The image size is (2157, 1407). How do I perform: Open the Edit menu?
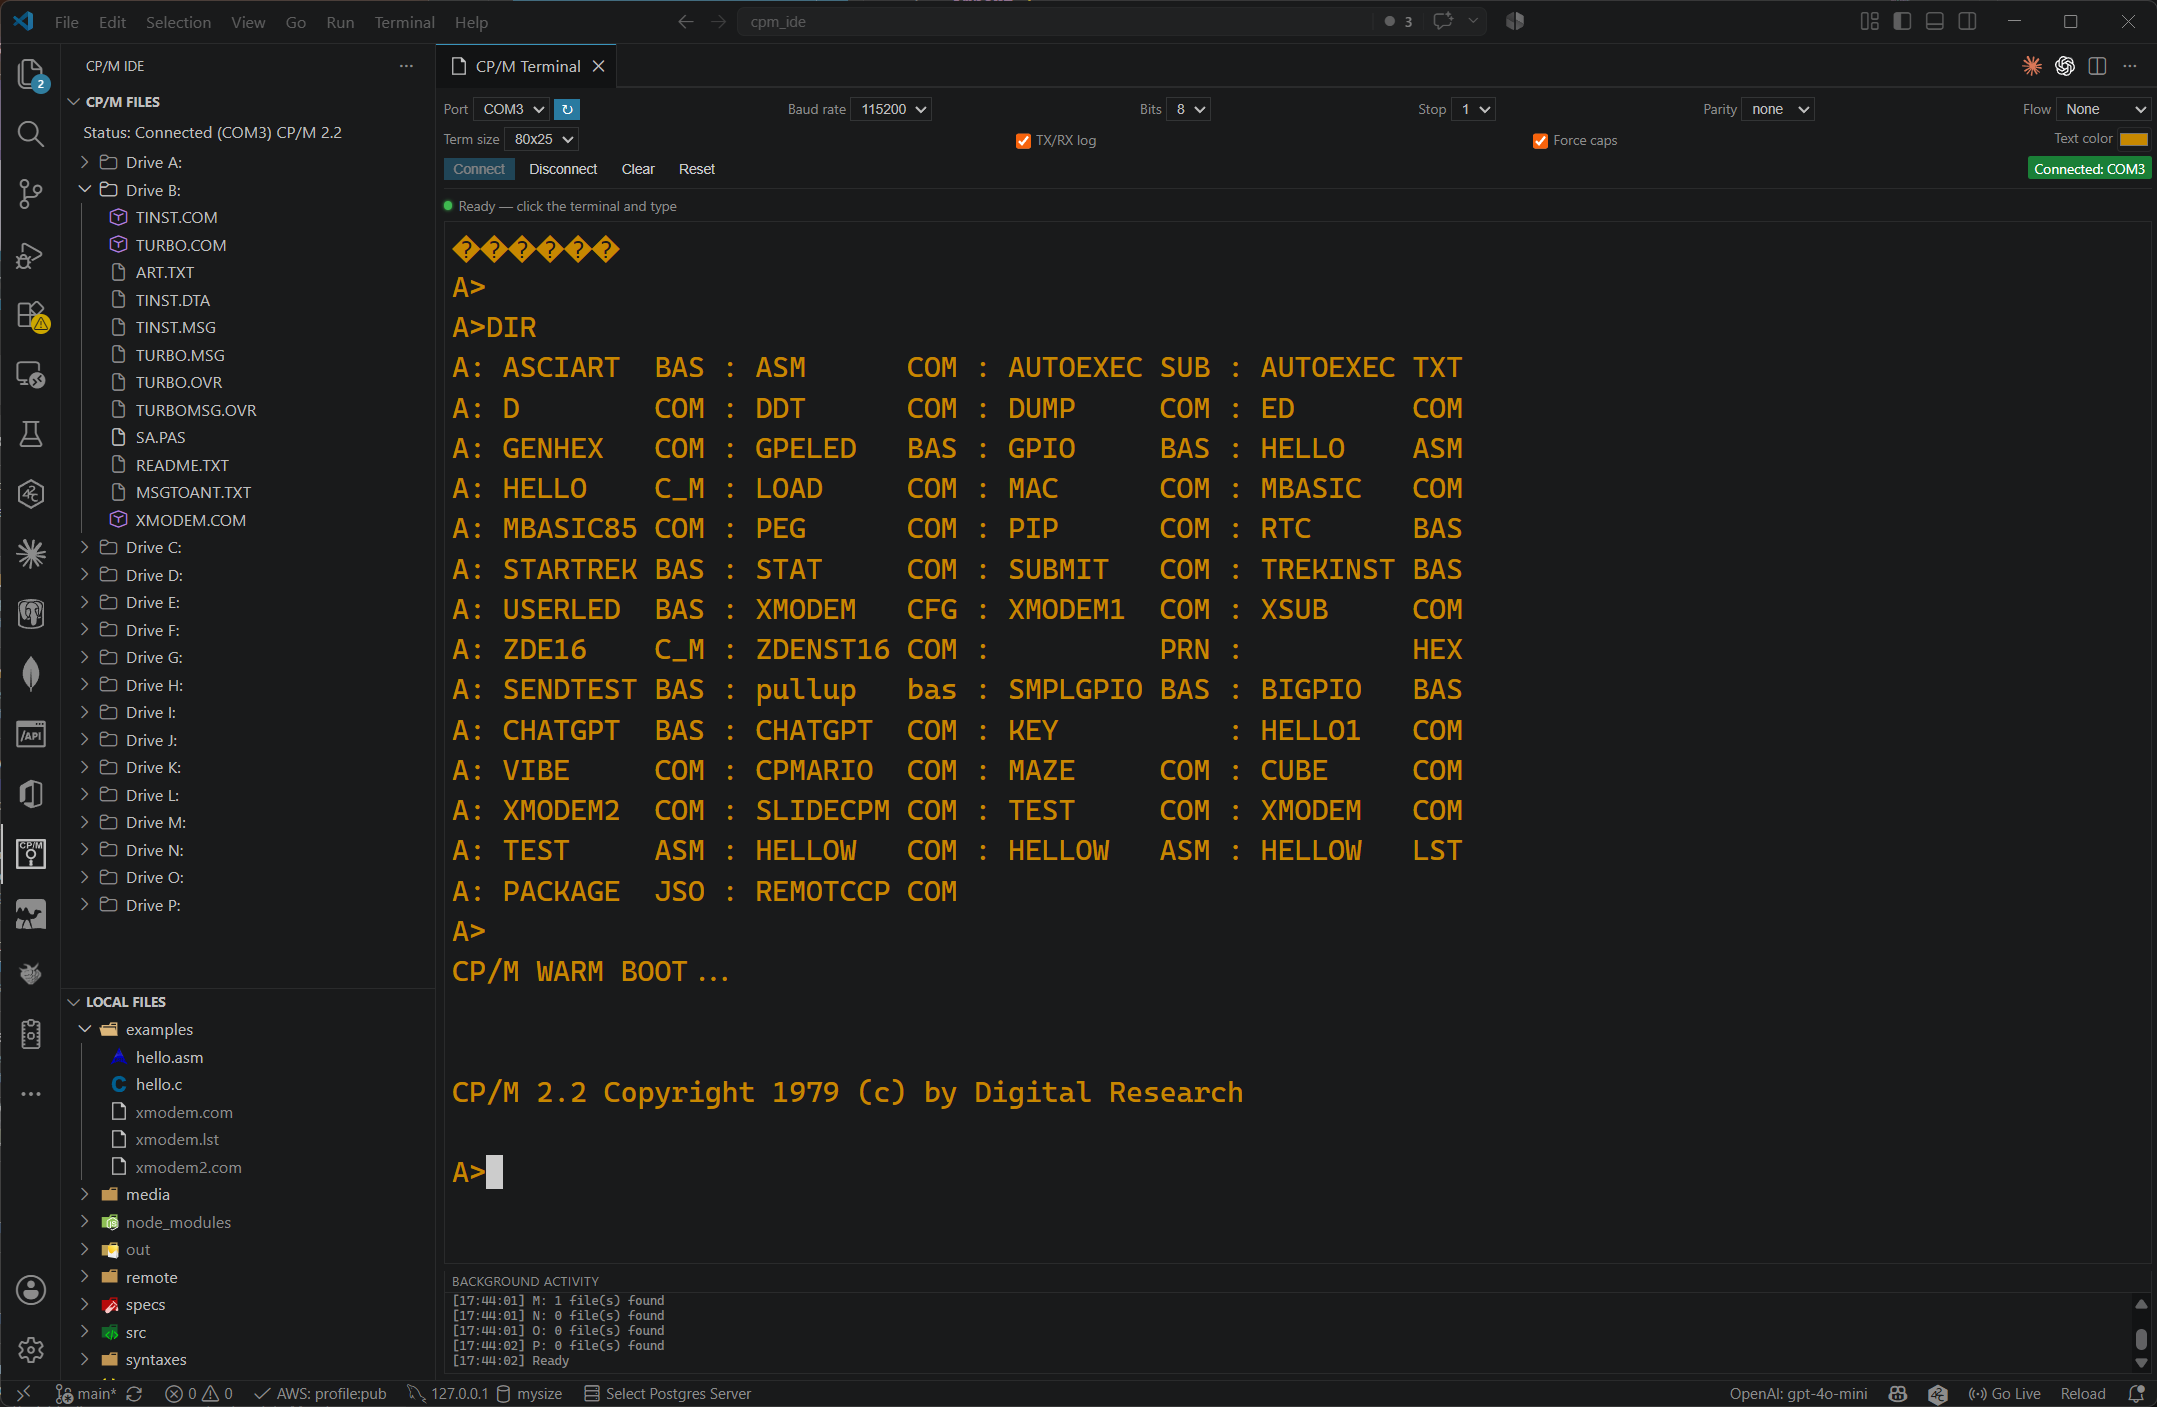click(112, 22)
